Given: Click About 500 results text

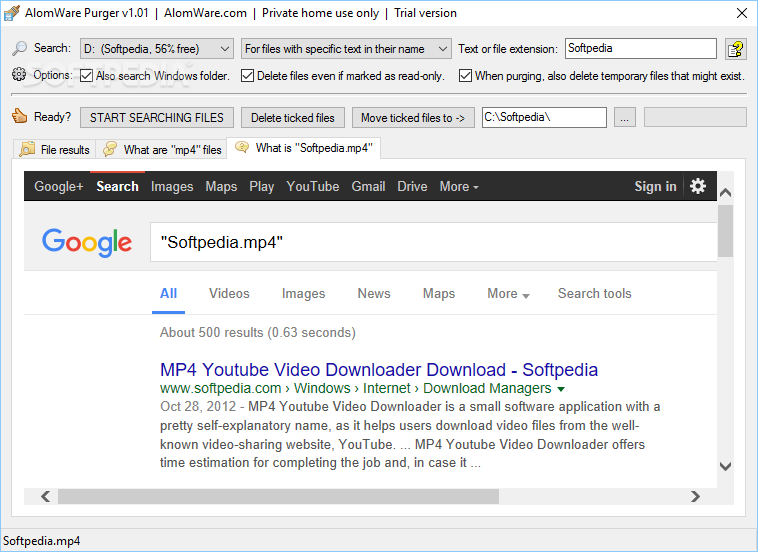Looking at the screenshot, I should pyautogui.click(x=258, y=333).
